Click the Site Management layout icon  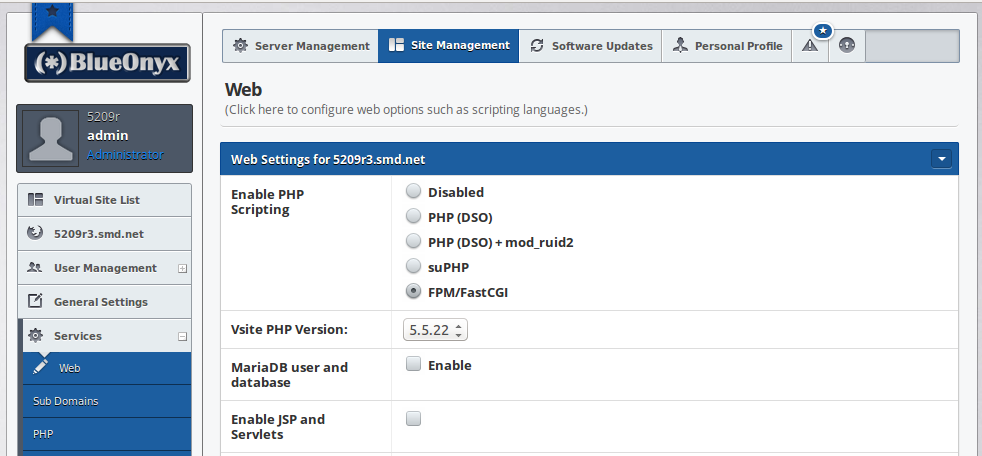(x=396, y=45)
